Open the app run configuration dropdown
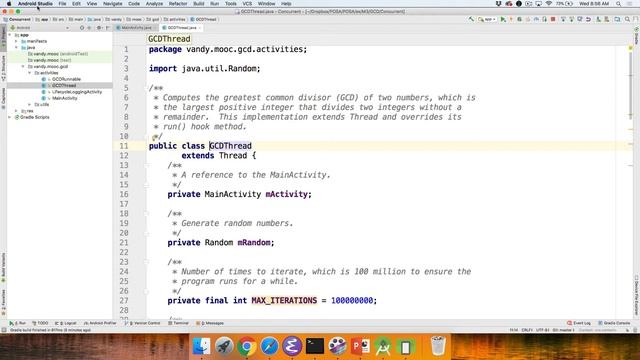 [x=487, y=19]
